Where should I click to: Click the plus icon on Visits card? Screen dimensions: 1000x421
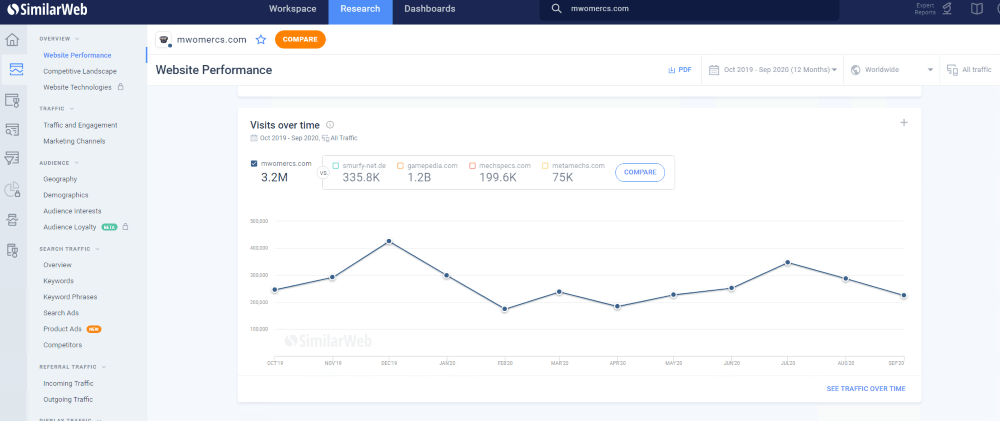[x=904, y=123]
